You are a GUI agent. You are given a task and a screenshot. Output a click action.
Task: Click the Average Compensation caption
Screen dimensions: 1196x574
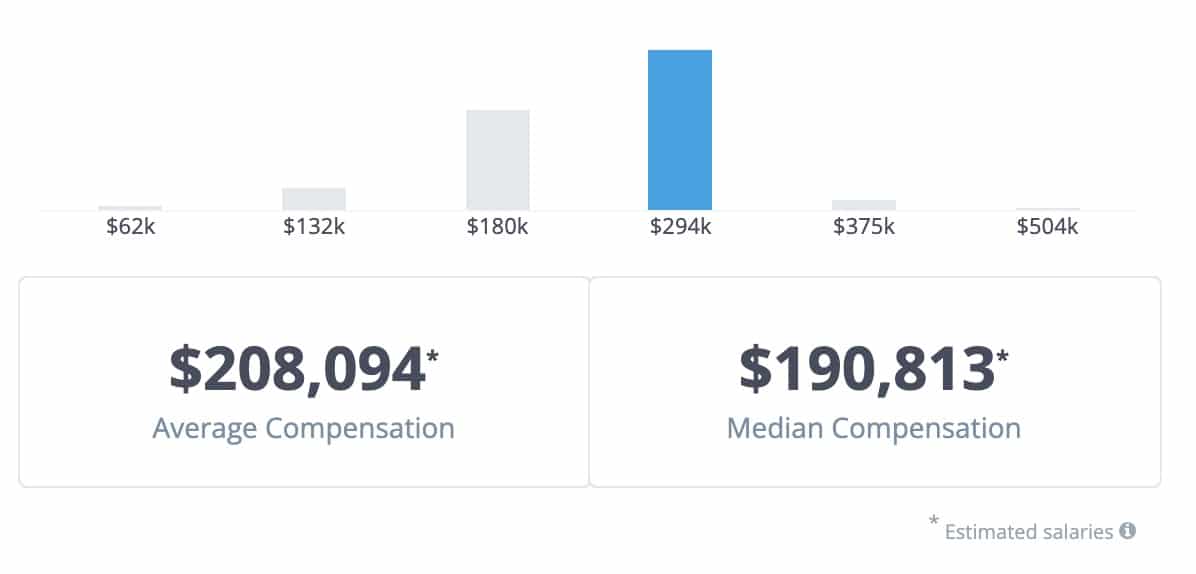point(303,429)
